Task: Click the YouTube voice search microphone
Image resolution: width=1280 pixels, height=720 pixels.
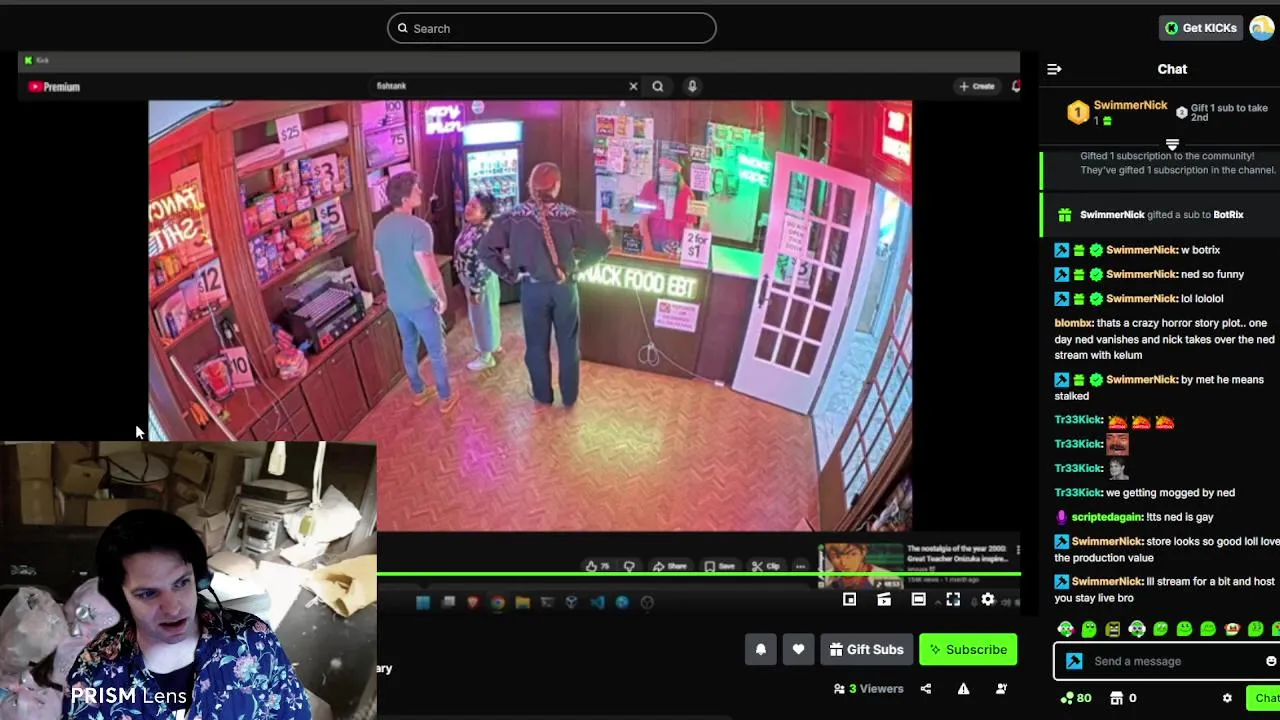Action: click(691, 86)
